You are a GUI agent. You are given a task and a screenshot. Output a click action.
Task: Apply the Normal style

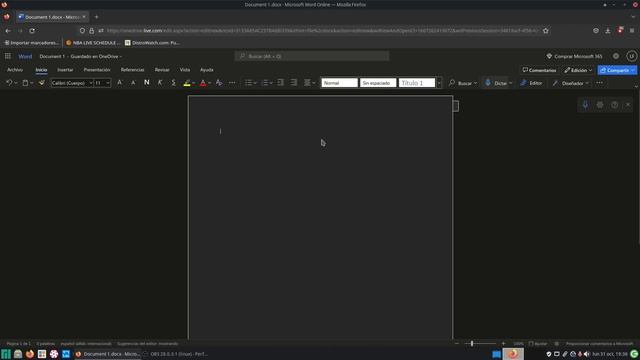(x=339, y=83)
